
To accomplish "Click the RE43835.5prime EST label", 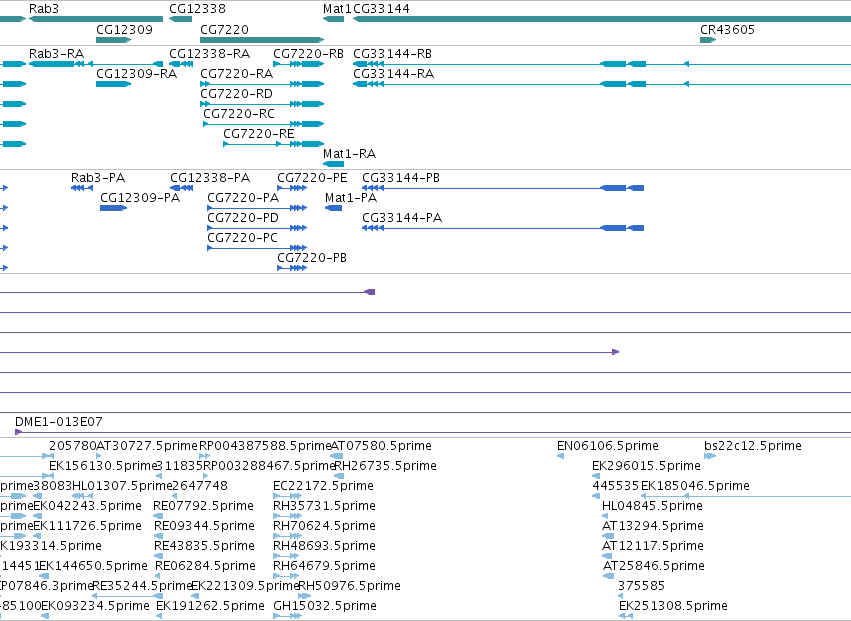I will [204, 546].
